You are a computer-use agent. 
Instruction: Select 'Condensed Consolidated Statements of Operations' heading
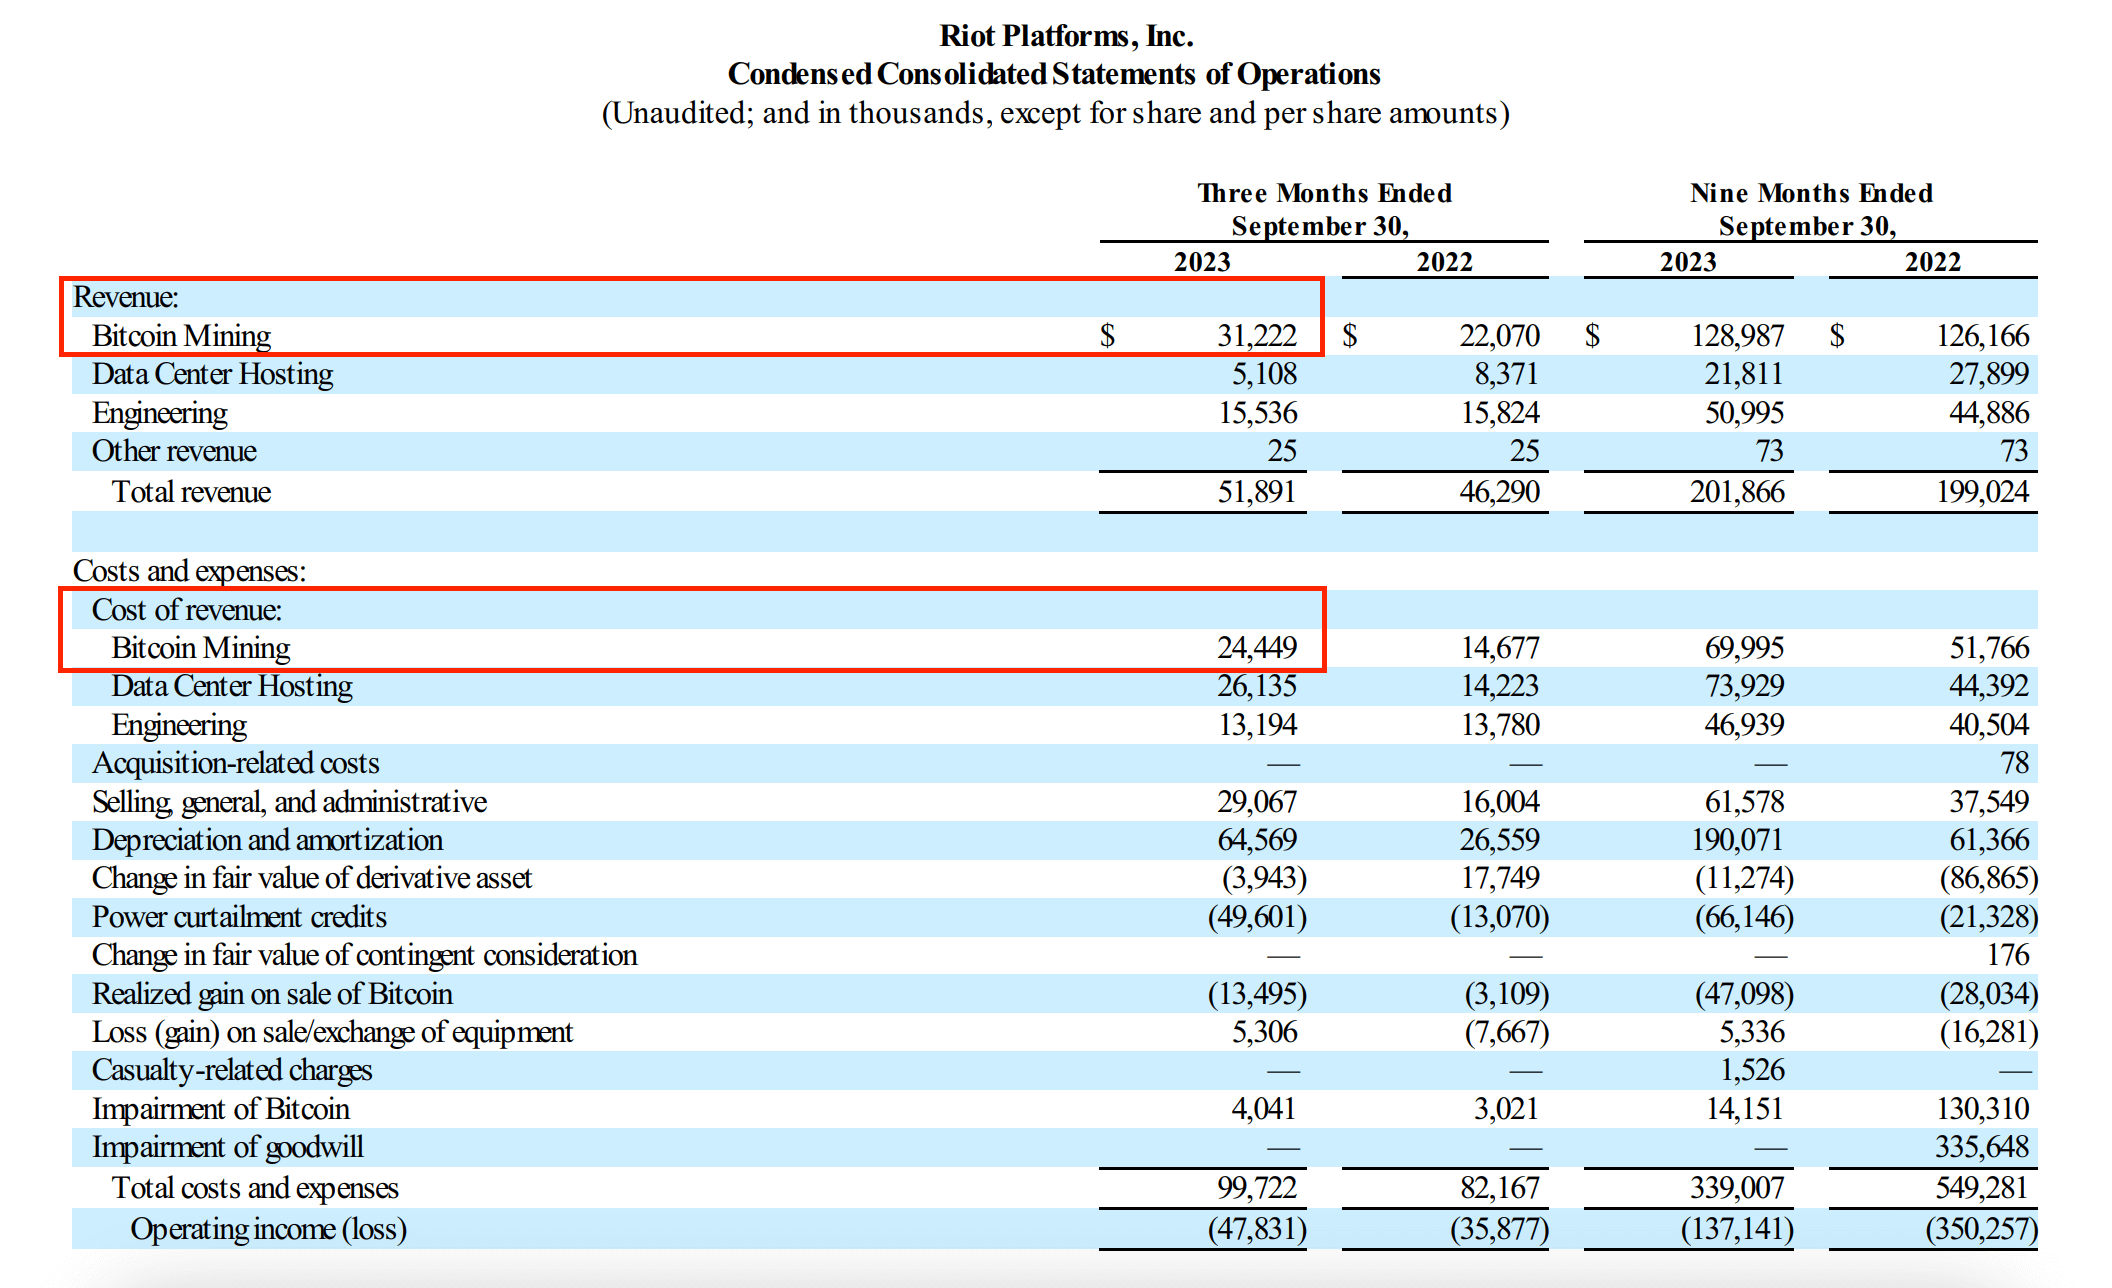pos(1054,74)
